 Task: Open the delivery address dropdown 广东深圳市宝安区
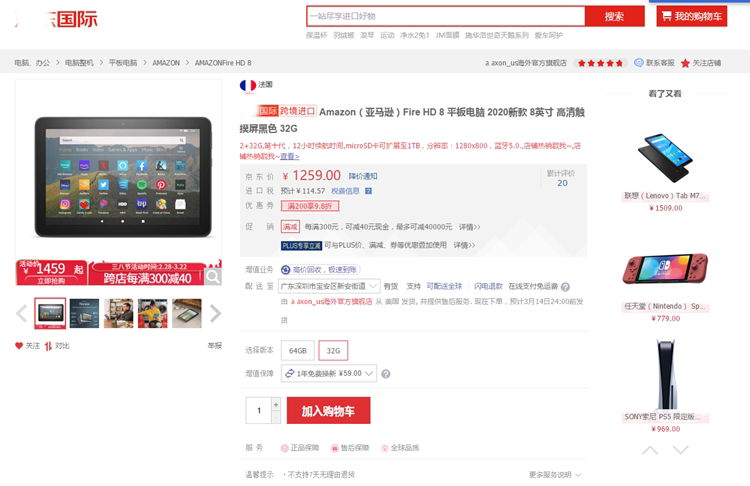point(329,286)
